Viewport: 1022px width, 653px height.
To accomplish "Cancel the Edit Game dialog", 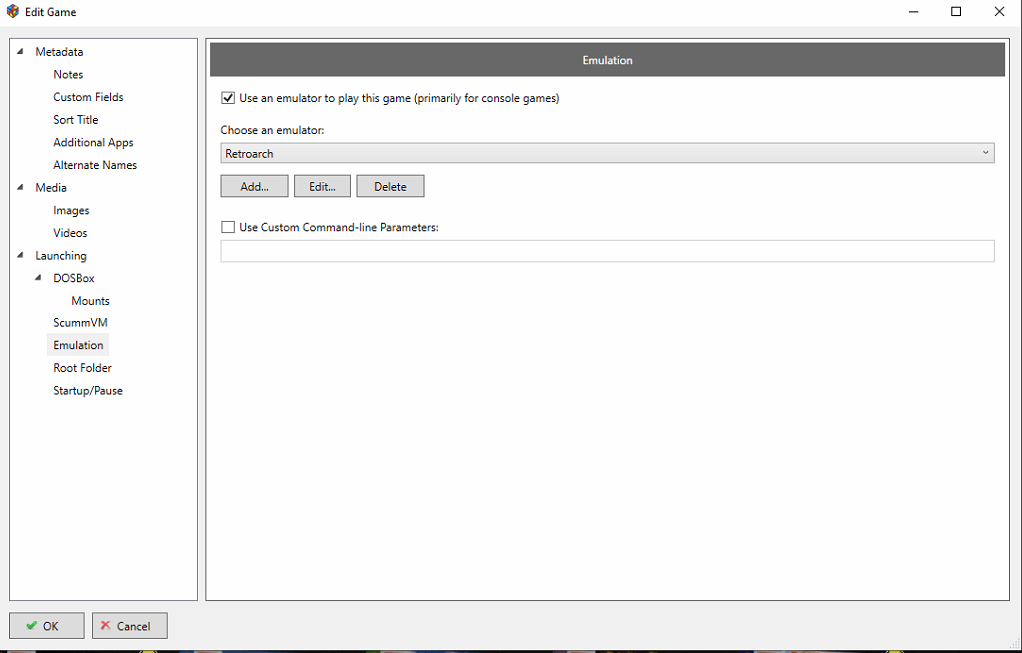I will click(130, 626).
